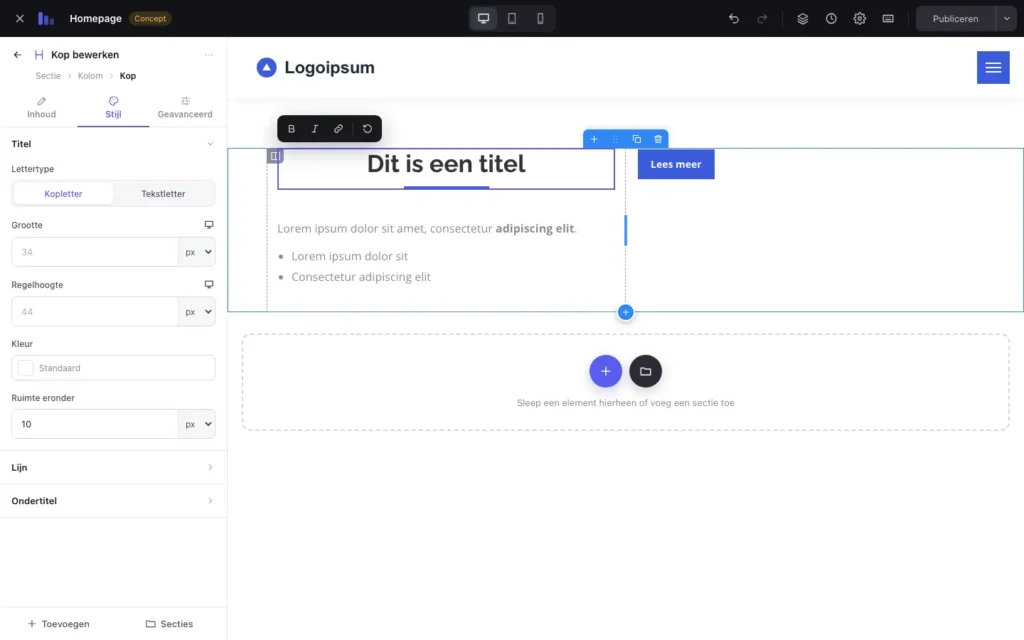
Task: Click the builder logo icon in top bar
Action: [x=46, y=18]
